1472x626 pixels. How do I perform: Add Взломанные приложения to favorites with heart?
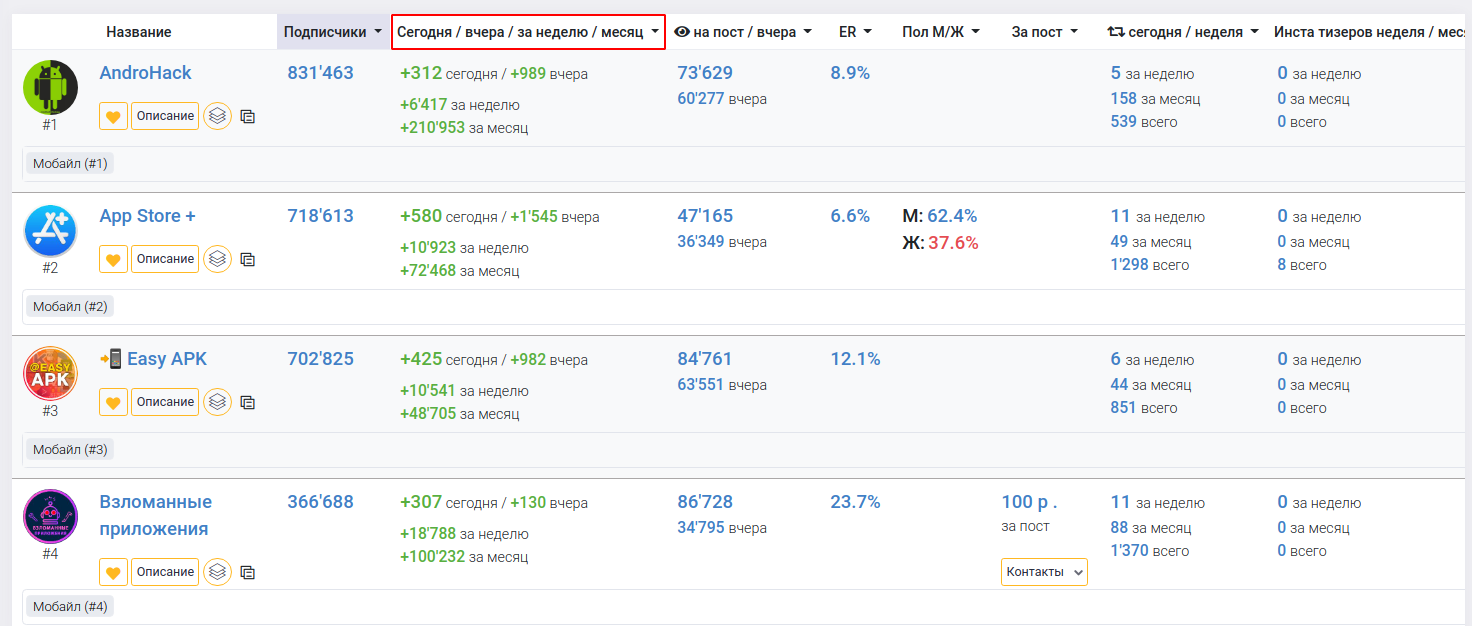point(113,572)
